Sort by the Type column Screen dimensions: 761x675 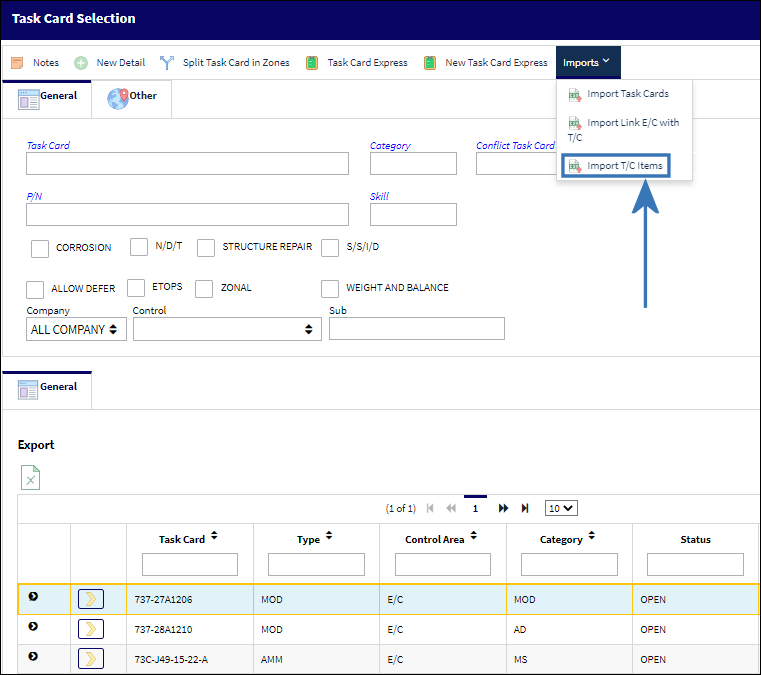pos(329,536)
